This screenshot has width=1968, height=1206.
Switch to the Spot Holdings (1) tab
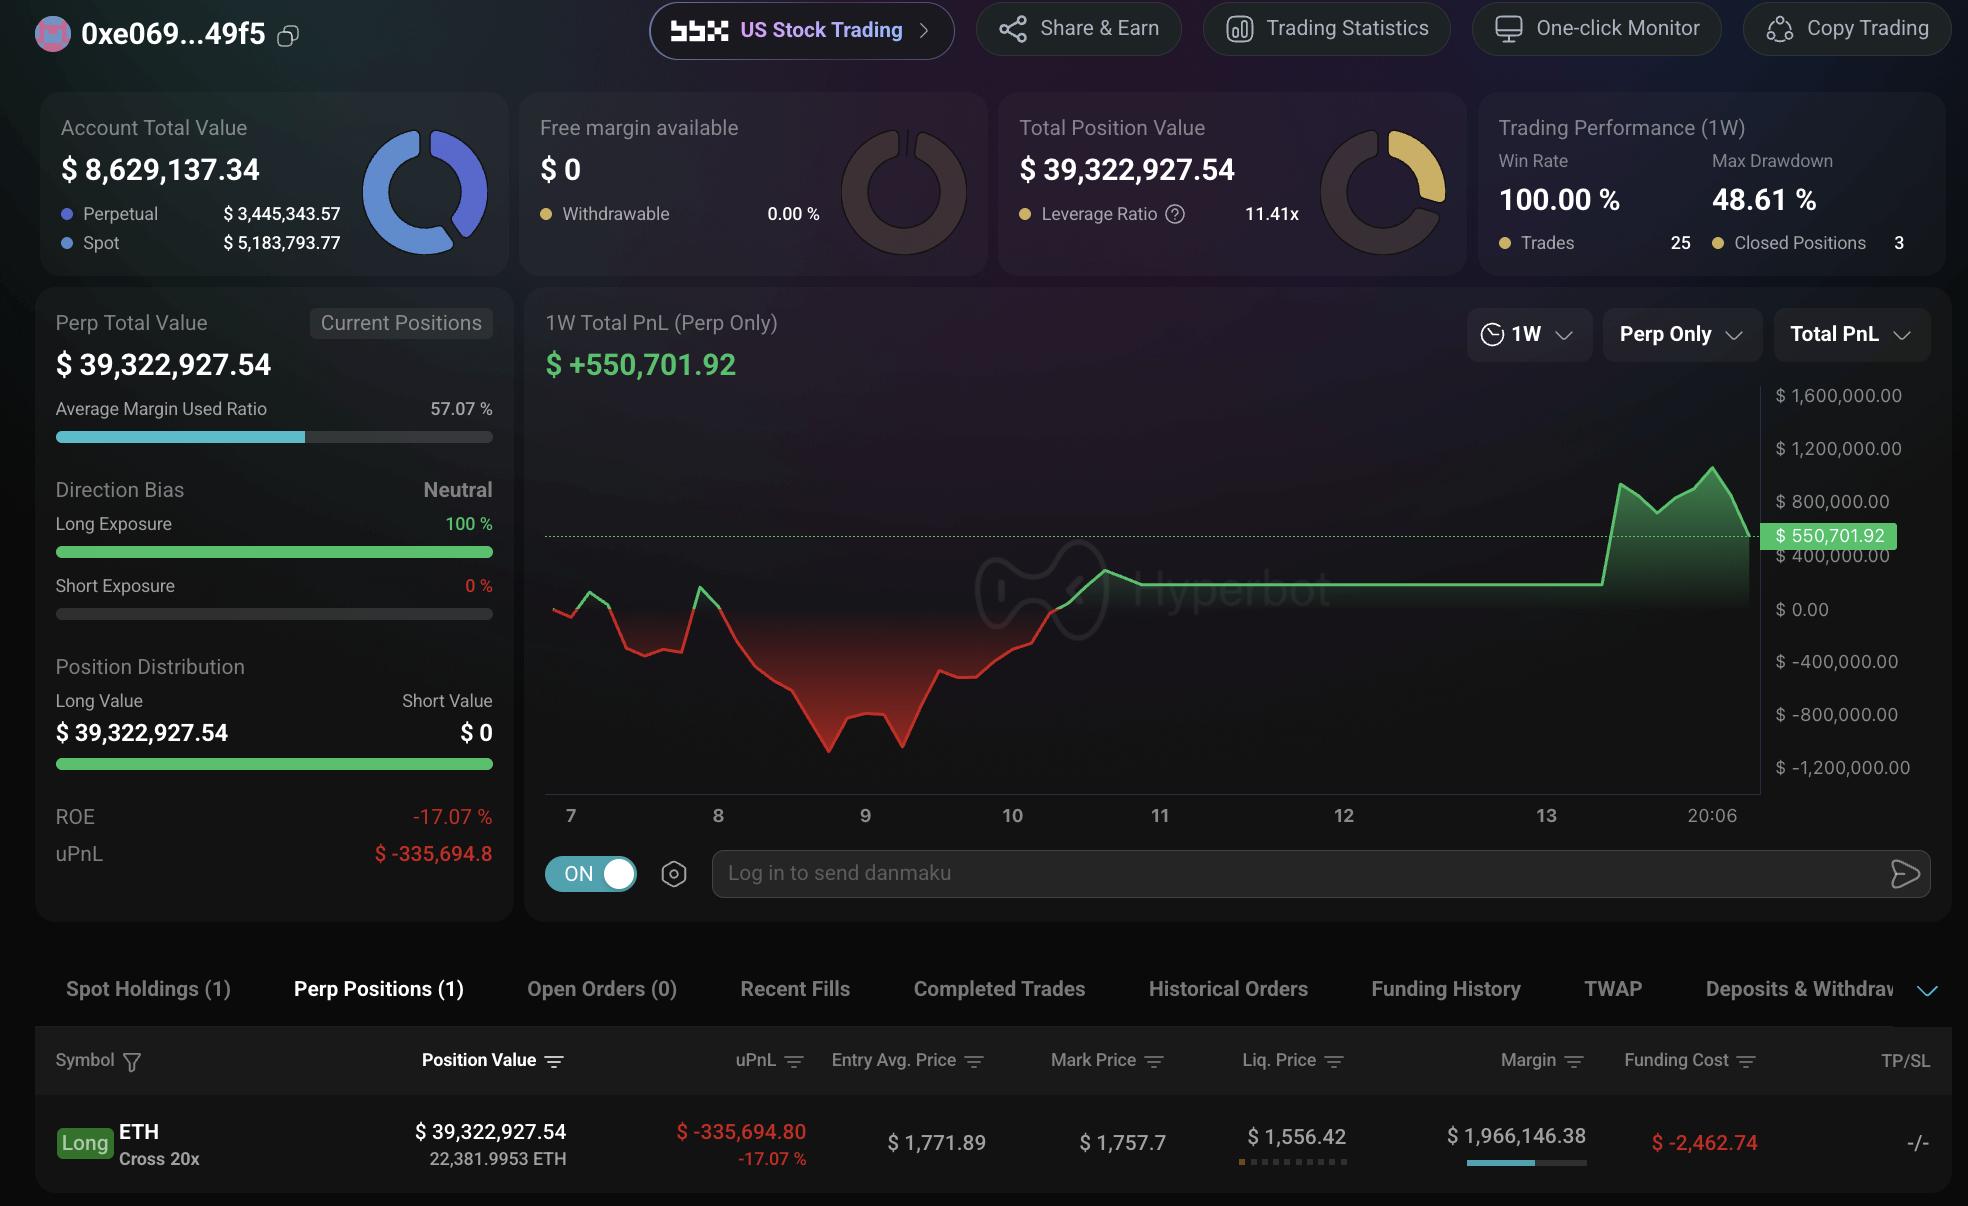tap(148, 989)
